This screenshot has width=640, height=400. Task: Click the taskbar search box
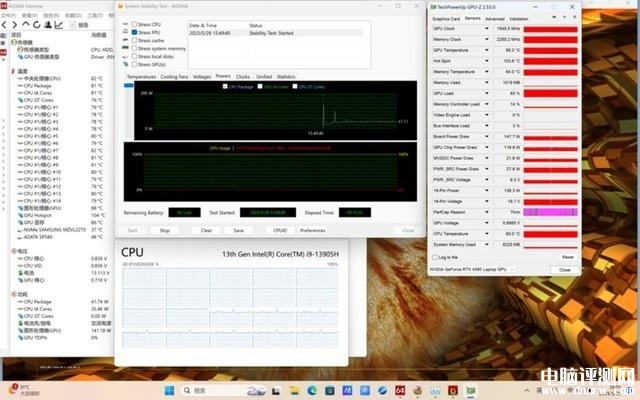tap(223, 391)
